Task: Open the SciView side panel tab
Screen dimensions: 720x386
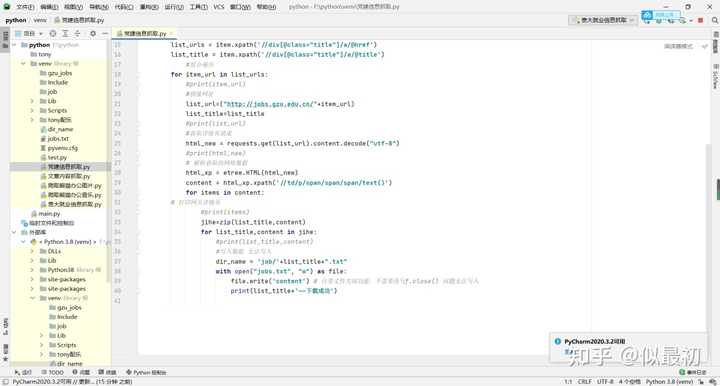Action: tap(715, 77)
